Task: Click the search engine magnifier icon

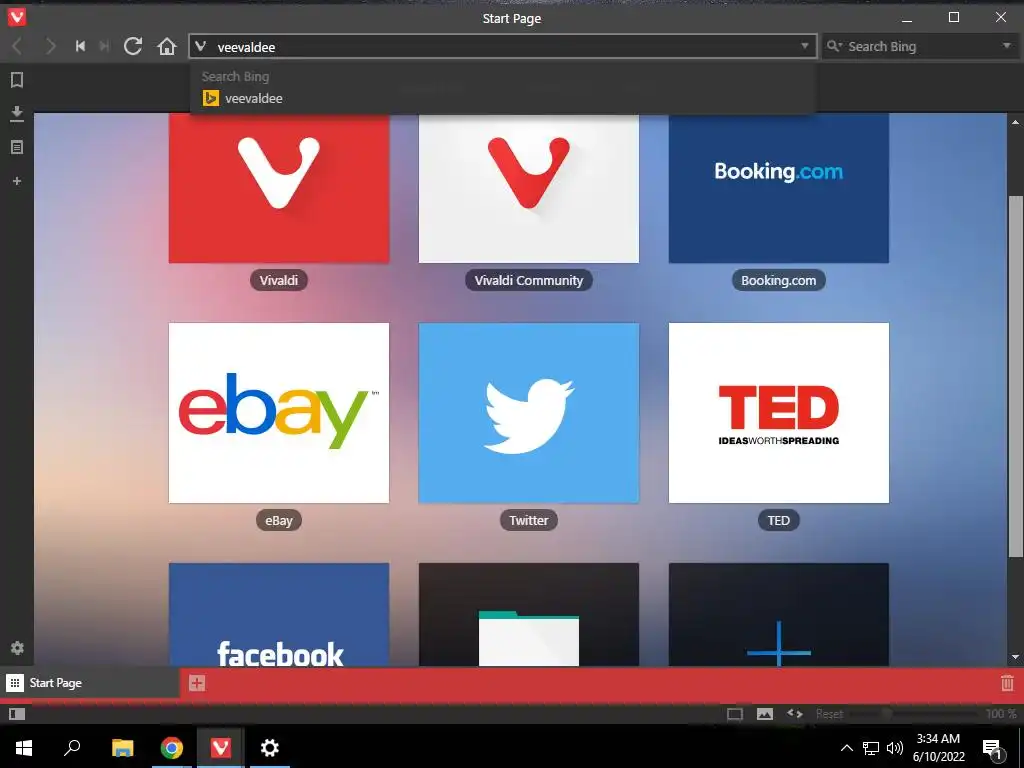Action: (834, 46)
